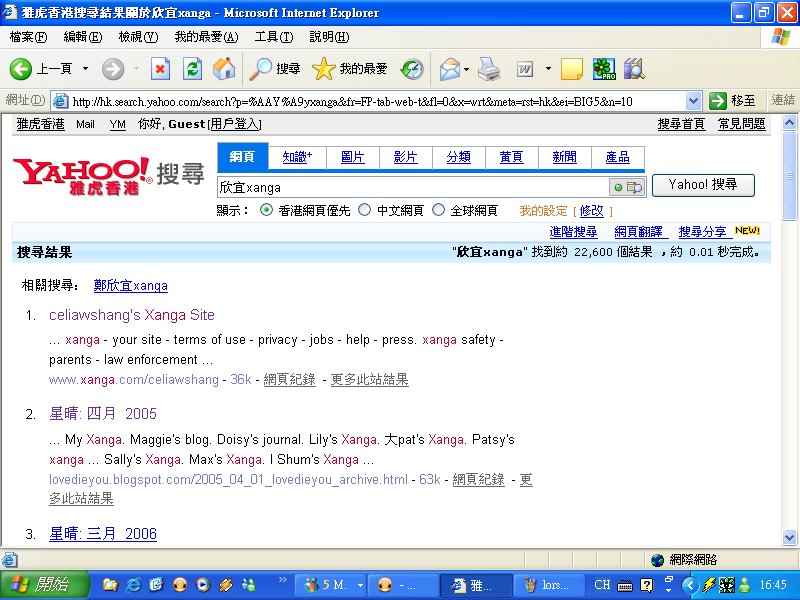The height and width of the screenshot is (600, 800).
Task: Open the language bar help question icon
Action: click(x=646, y=585)
